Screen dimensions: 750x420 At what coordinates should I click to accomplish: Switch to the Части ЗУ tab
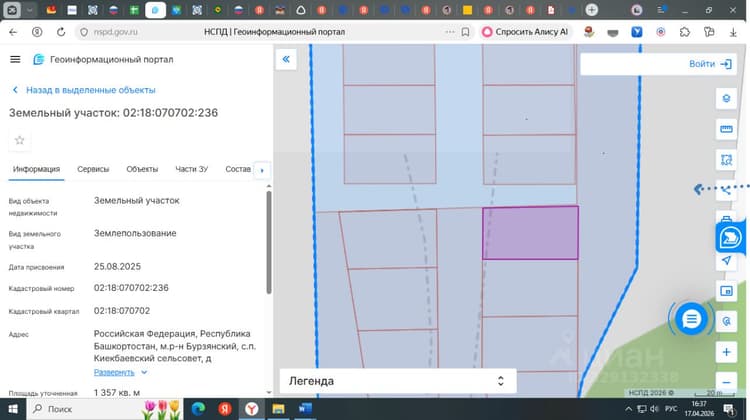(x=191, y=169)
